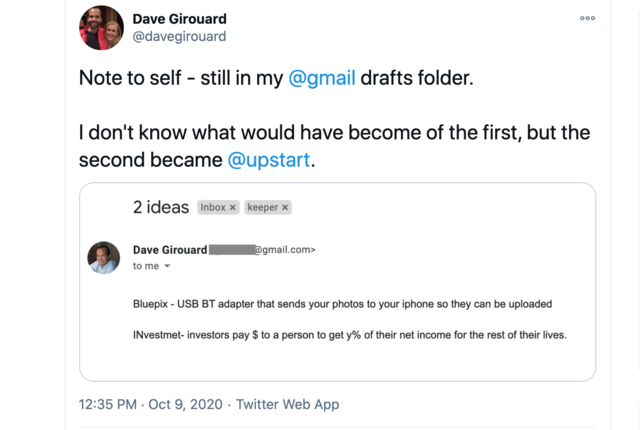Image resolution: width=640 pixels, height=430 pixels.
Task: Remove the keeper label with its x
Action: (285, 208)
